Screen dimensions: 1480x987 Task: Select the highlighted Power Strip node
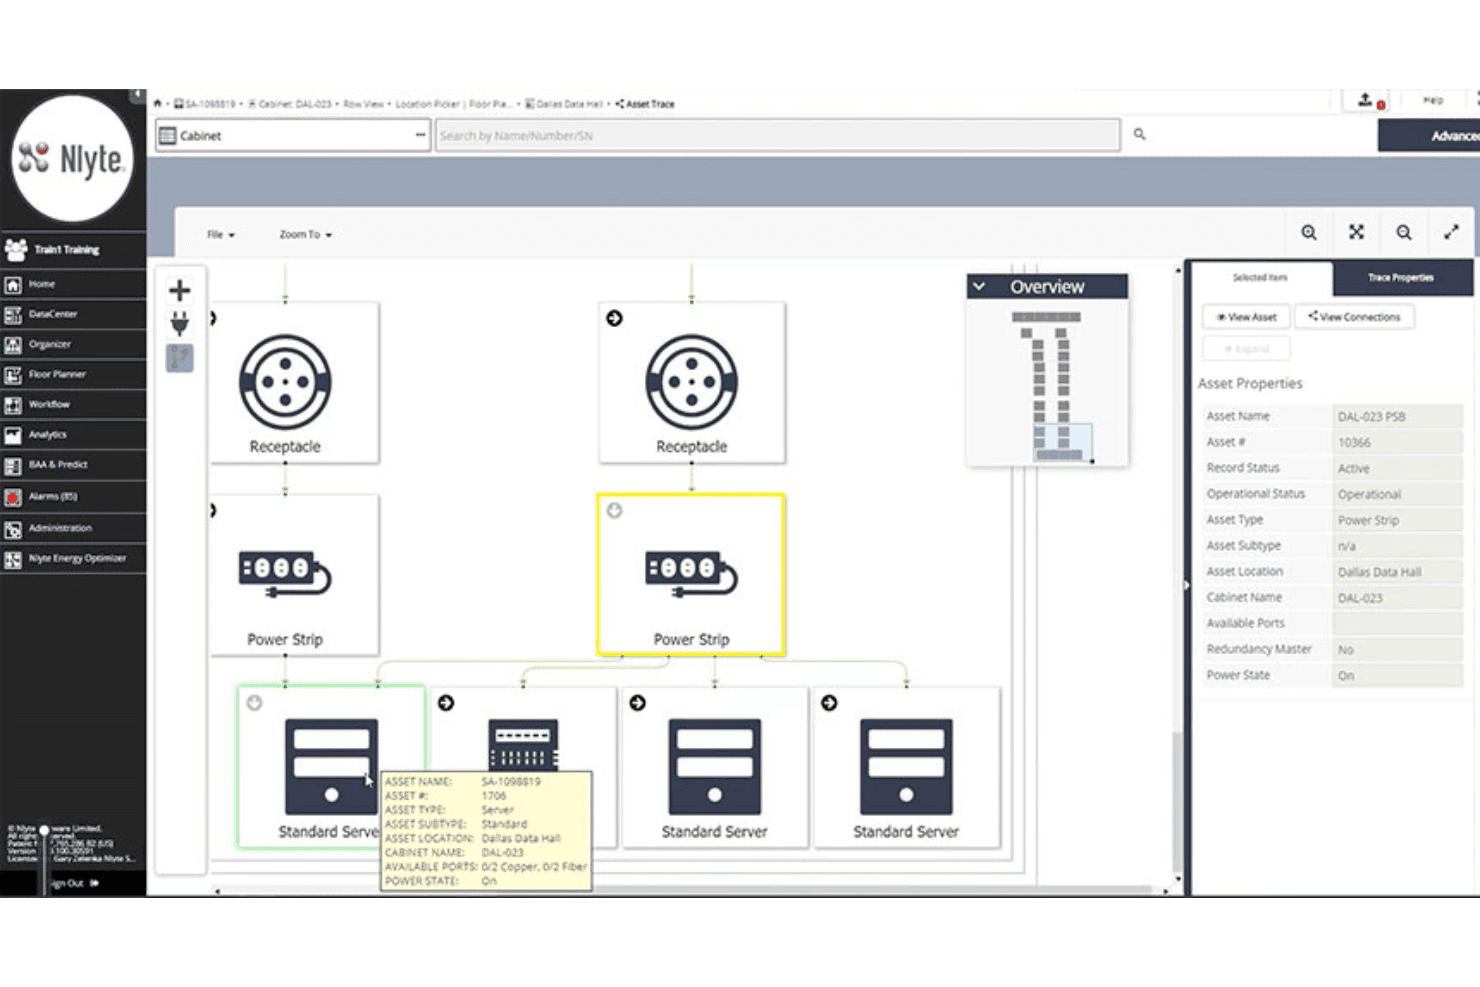pos(691,575)
